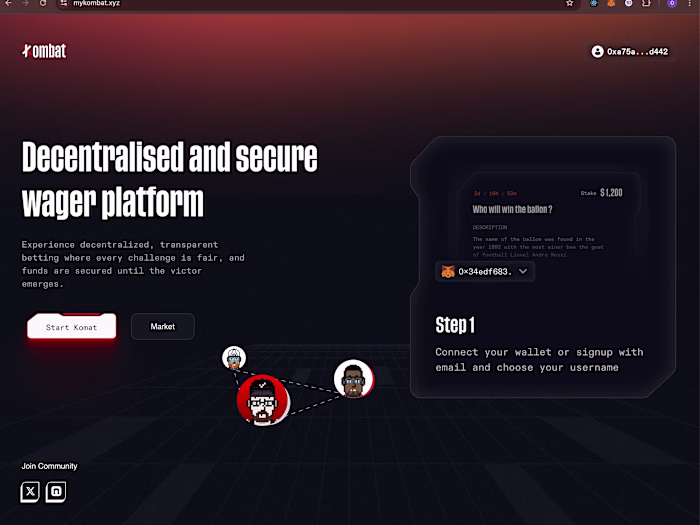
Task: Click the red countdown timer on the card
Action: [495, 193]
